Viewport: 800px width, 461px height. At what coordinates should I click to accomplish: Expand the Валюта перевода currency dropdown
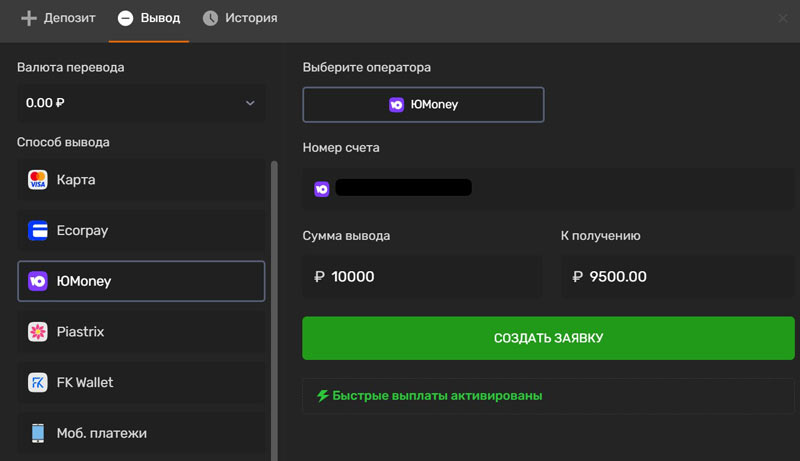tap(140, 102)
